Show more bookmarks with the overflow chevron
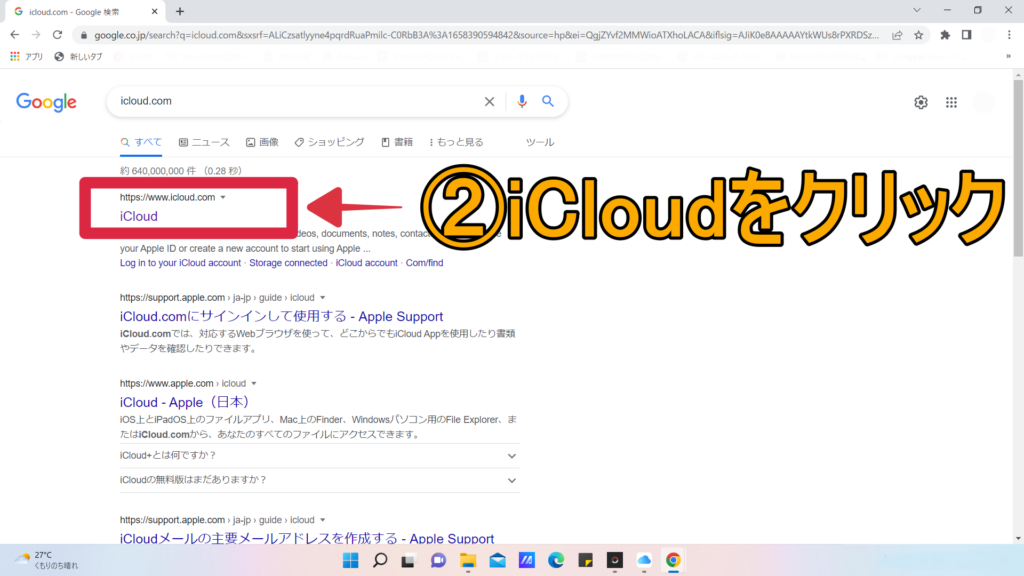 (1008, 57)
